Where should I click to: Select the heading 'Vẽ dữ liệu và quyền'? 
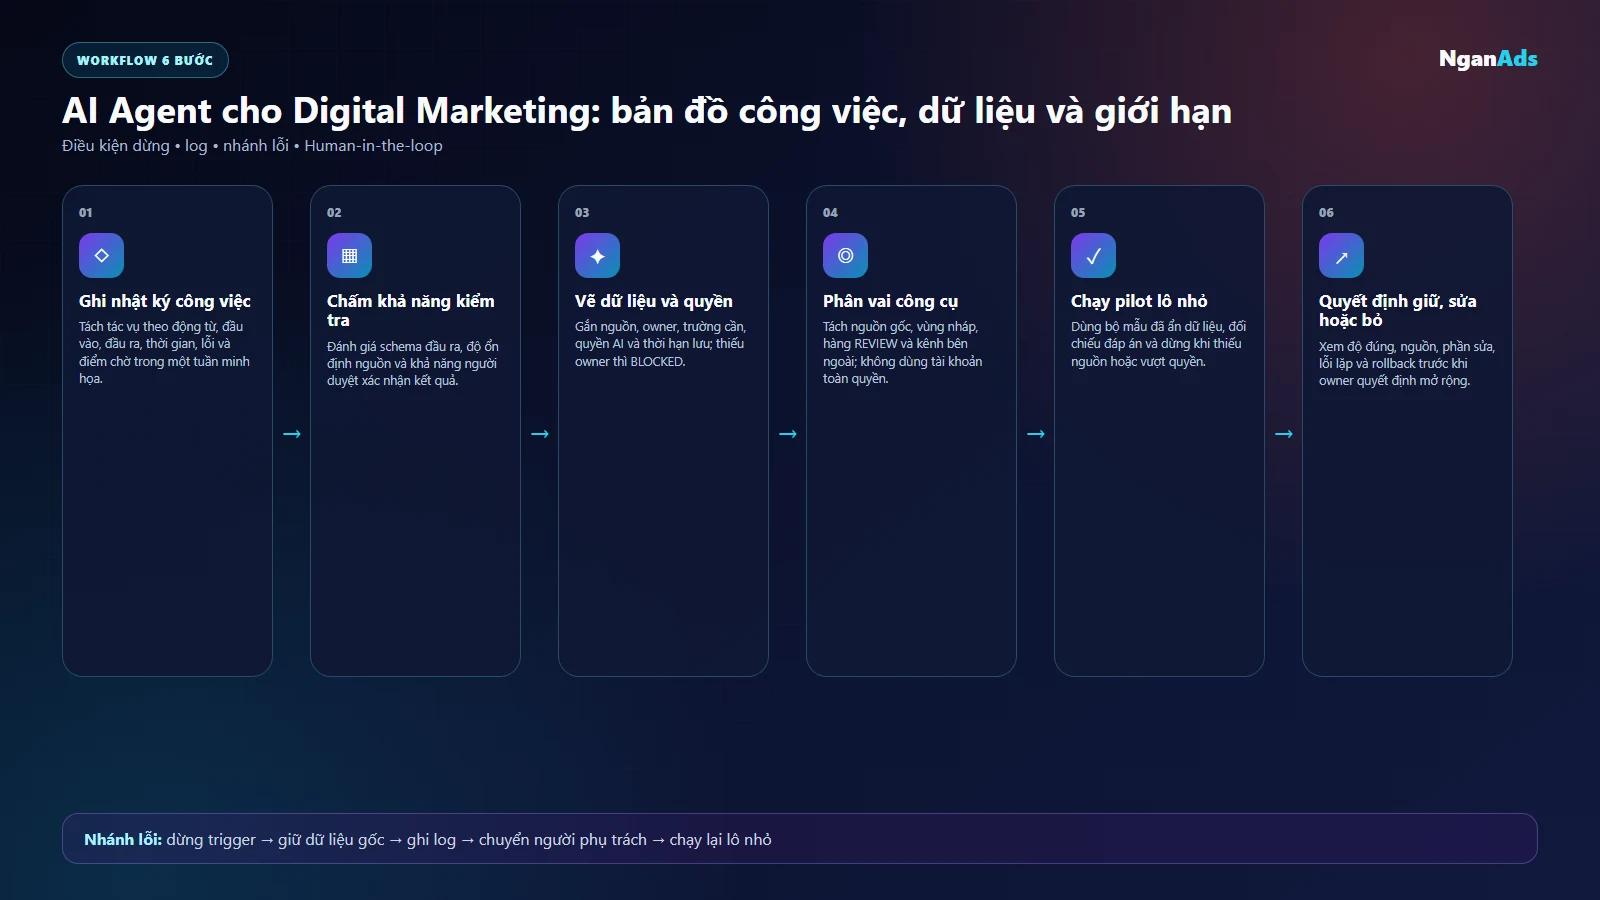(654, 301)
